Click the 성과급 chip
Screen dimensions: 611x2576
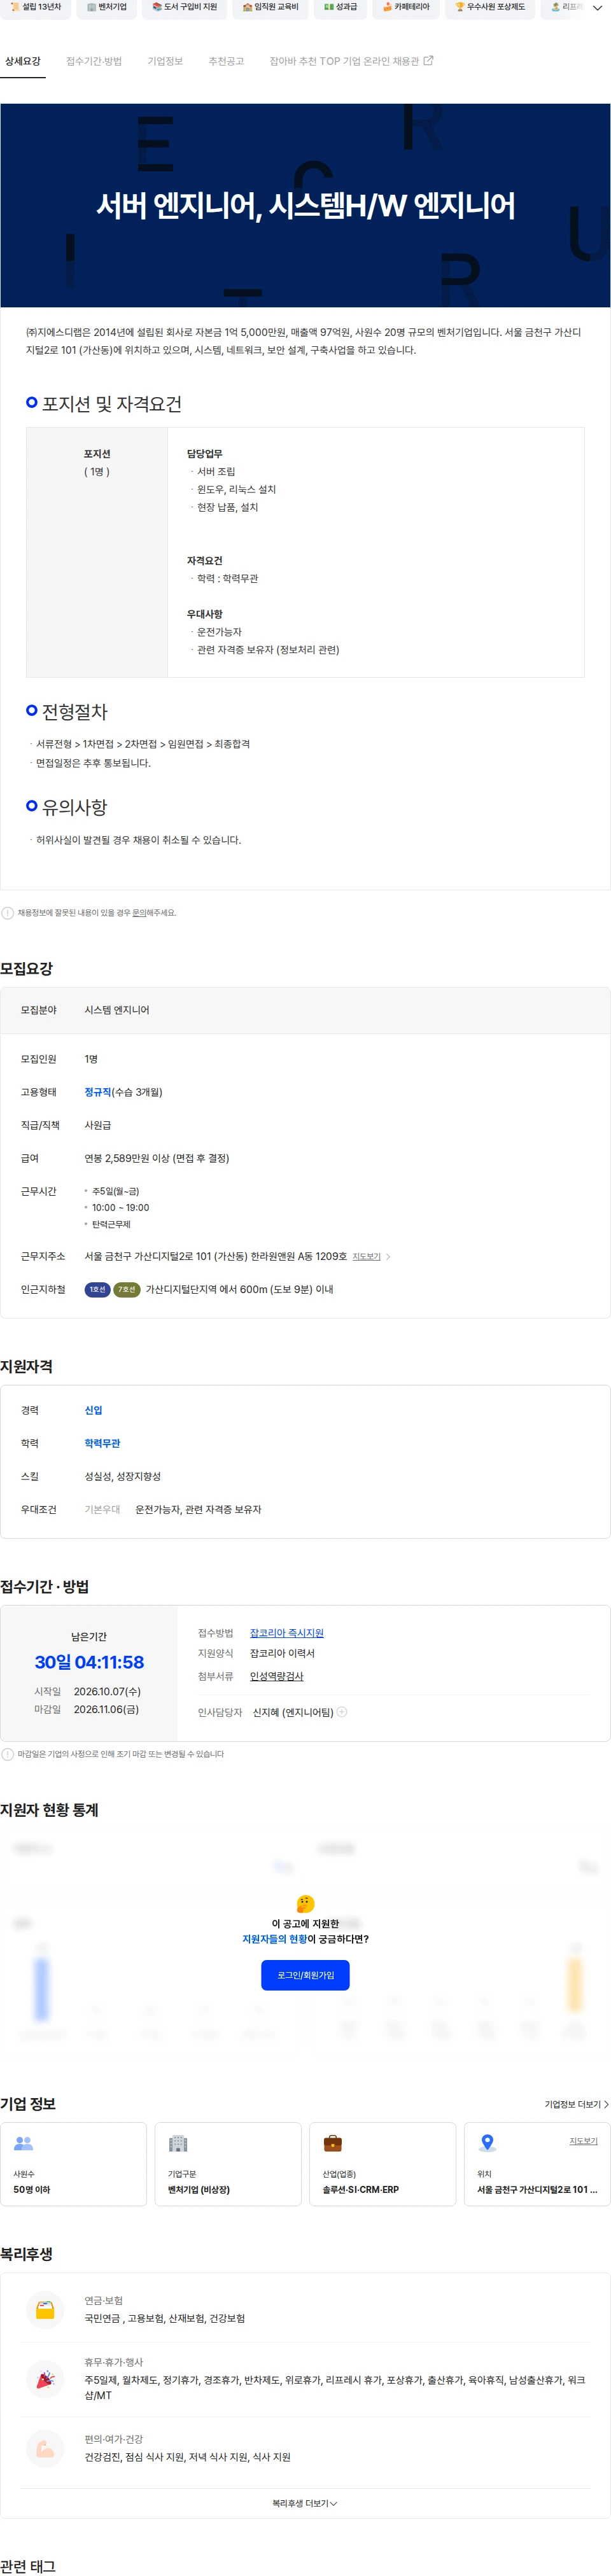tap(341, 7)
